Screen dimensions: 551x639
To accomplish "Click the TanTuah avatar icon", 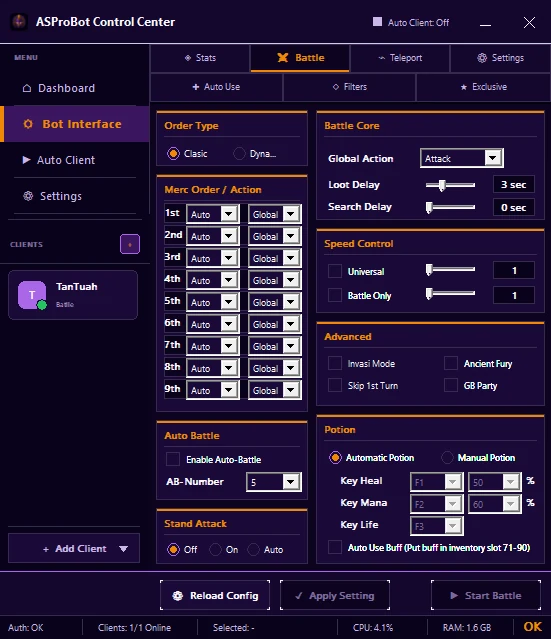I will click(x=32, y=295).
